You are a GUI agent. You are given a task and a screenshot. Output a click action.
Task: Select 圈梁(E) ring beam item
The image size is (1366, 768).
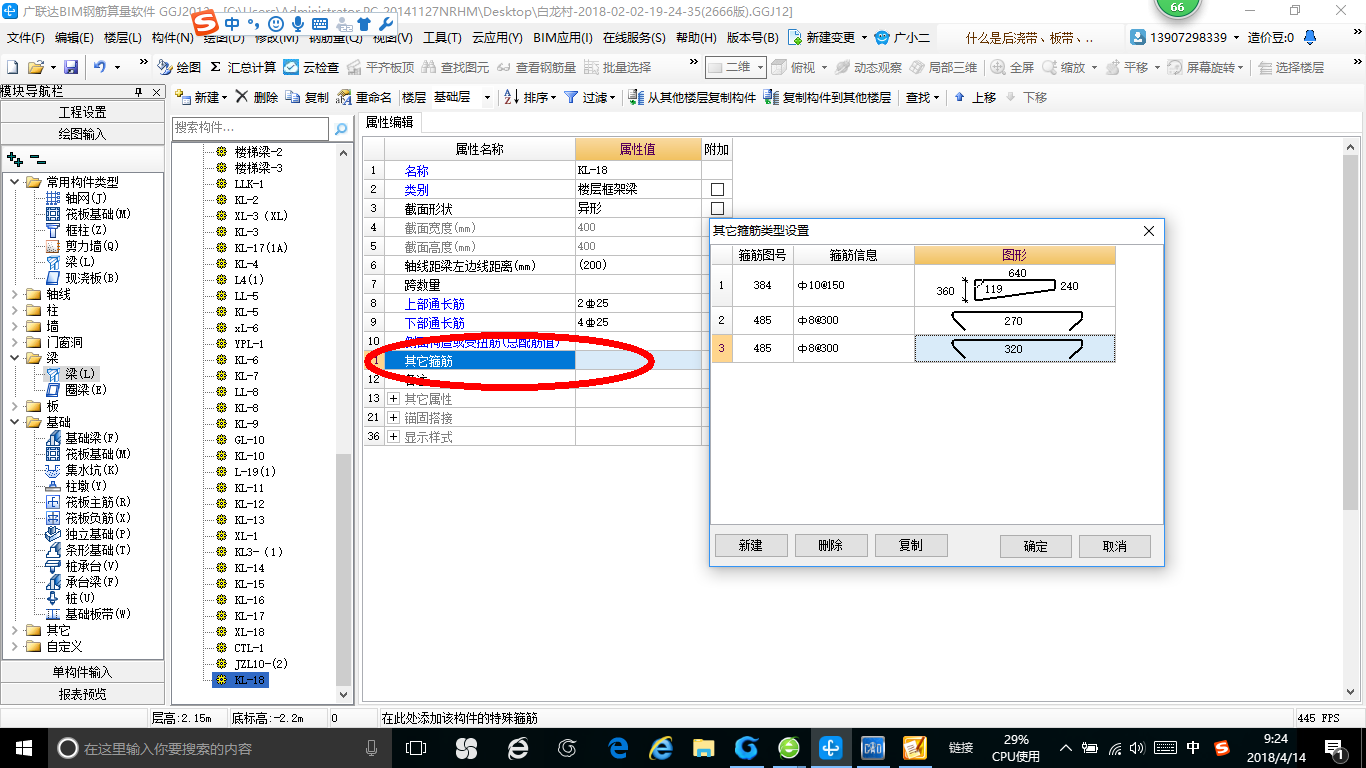pos(77,390)
